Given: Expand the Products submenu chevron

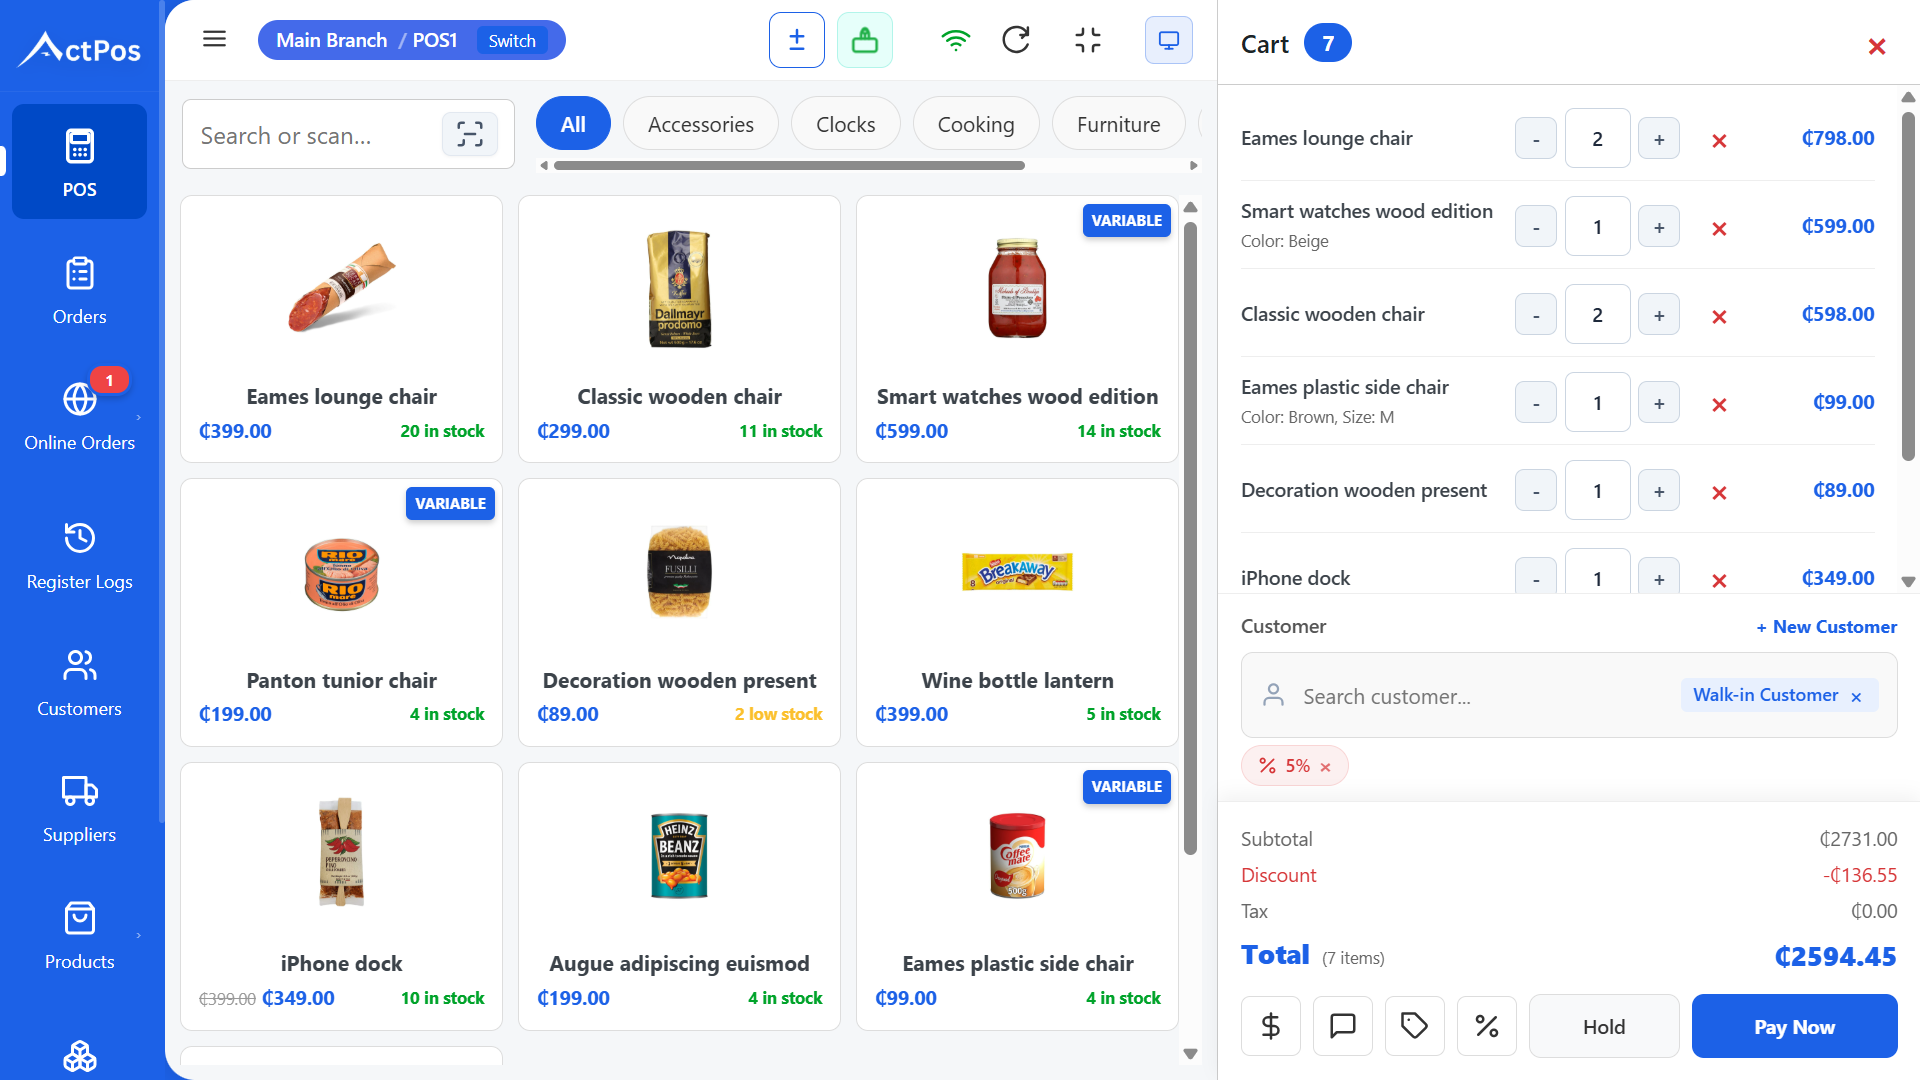Looking at the screenshot, I should click(x=138, y=936).
